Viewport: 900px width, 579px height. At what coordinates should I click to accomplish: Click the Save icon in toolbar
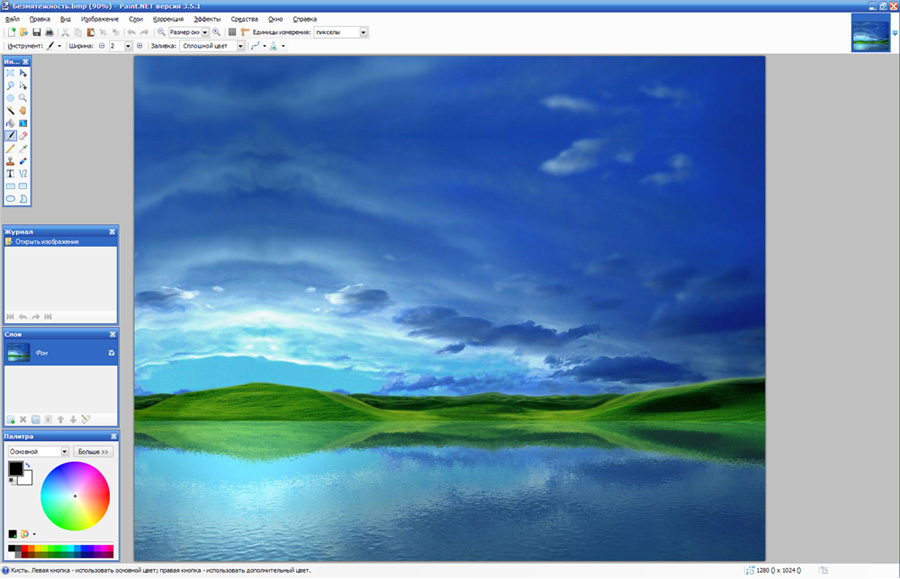37,32
